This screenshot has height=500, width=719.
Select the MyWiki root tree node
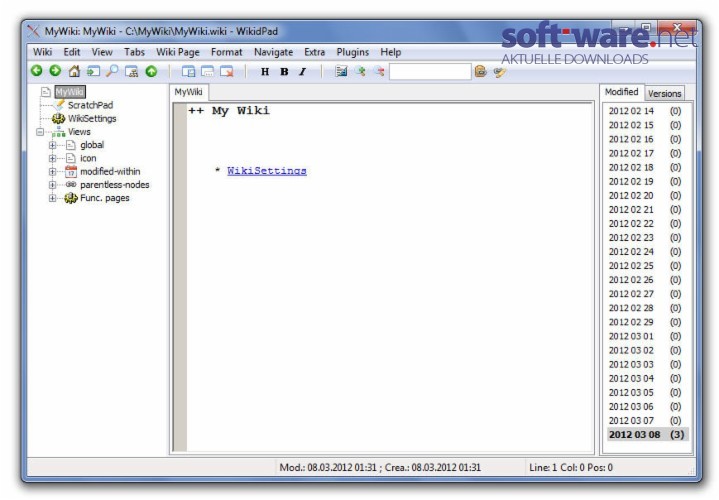point(70,92)
